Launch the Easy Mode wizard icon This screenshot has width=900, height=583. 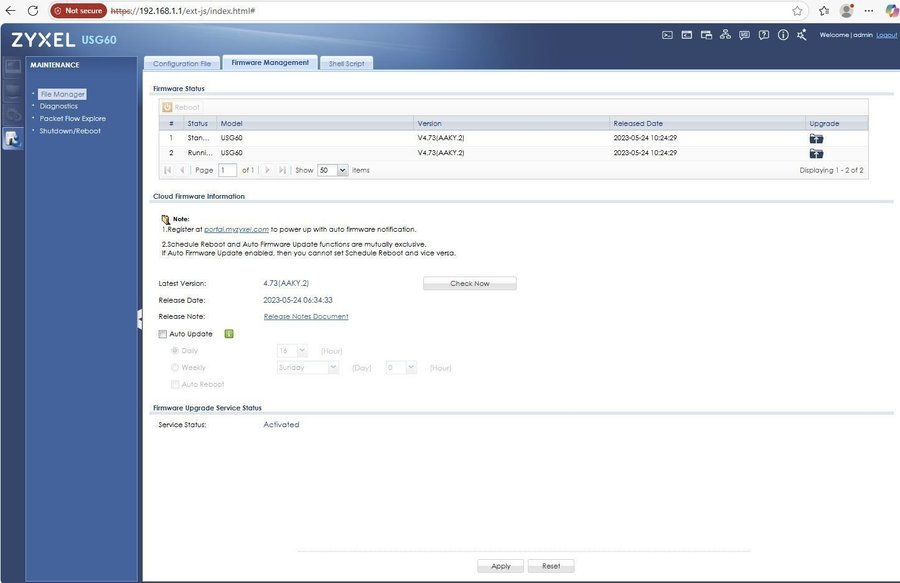coord(802,35)
